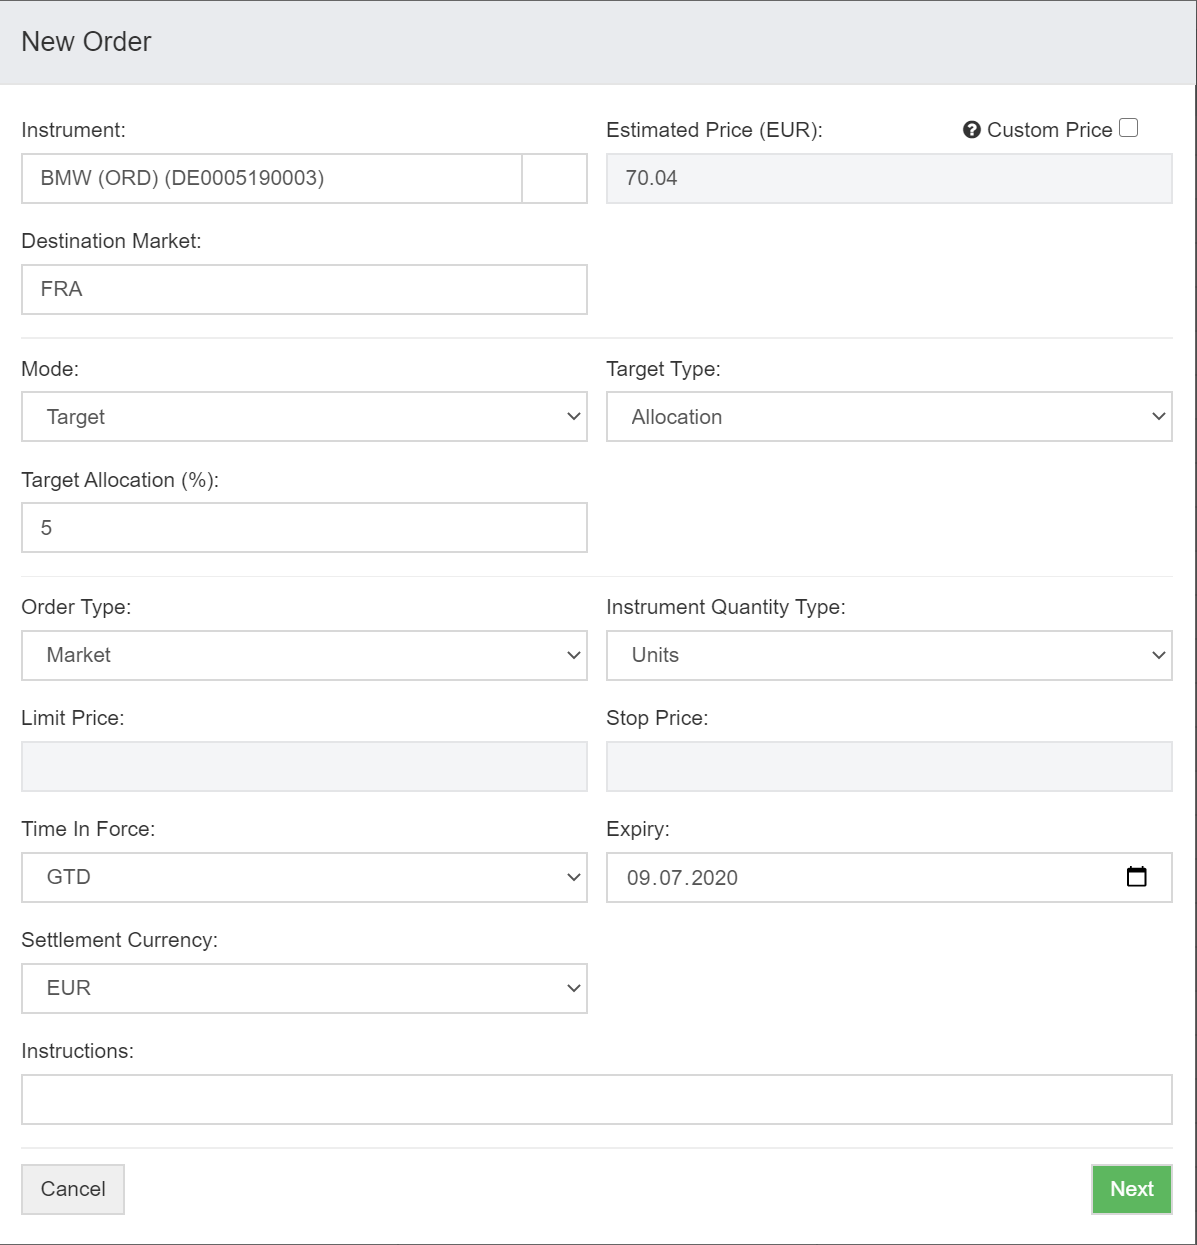Click the Instructions text field
This screenshot has height=1245, width=1197.
596,1099
